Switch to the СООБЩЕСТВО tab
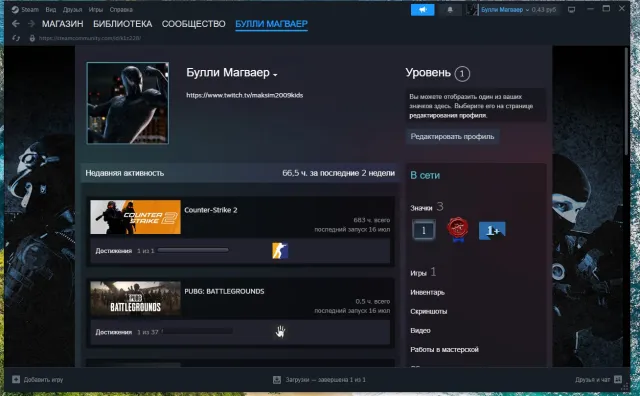 (193, 24)
